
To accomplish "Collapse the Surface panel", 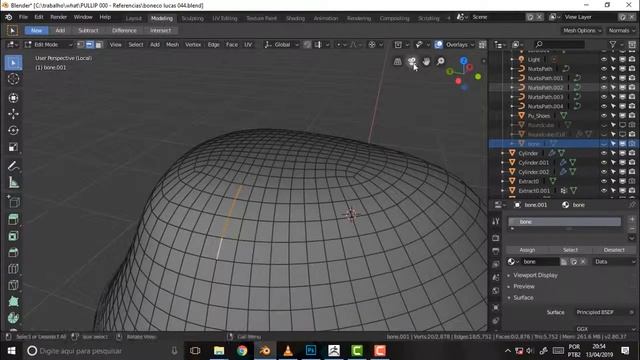I will 523,298.
